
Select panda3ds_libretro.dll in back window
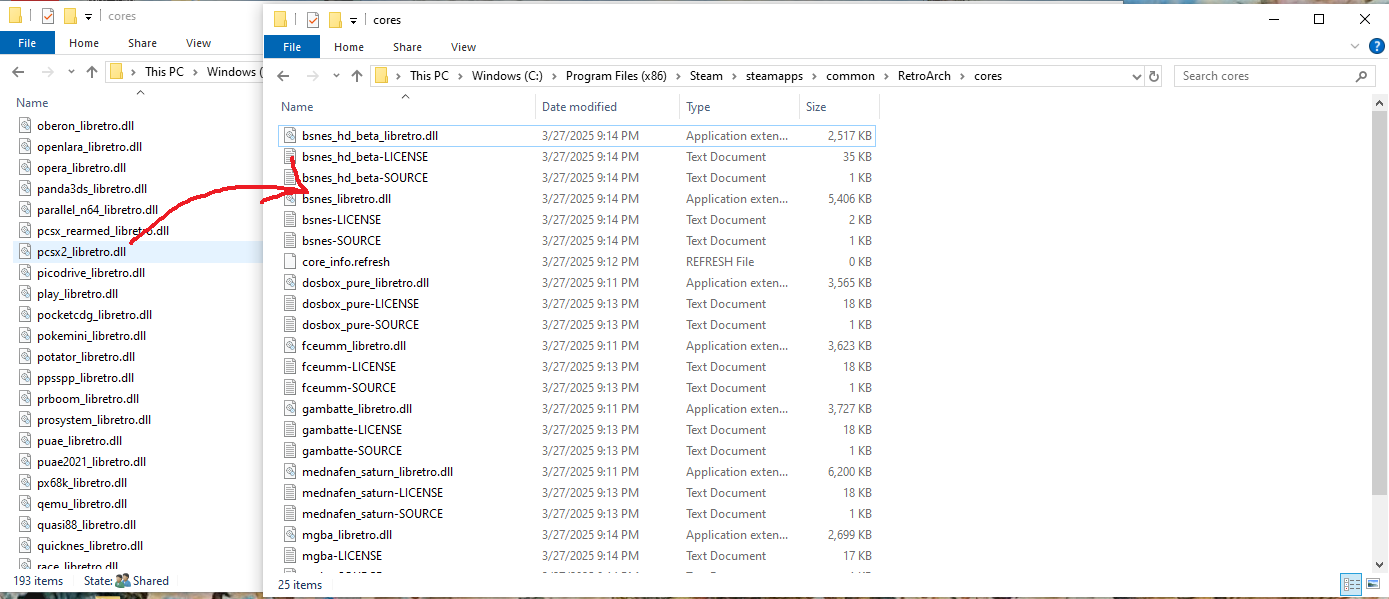pos(92,189)
